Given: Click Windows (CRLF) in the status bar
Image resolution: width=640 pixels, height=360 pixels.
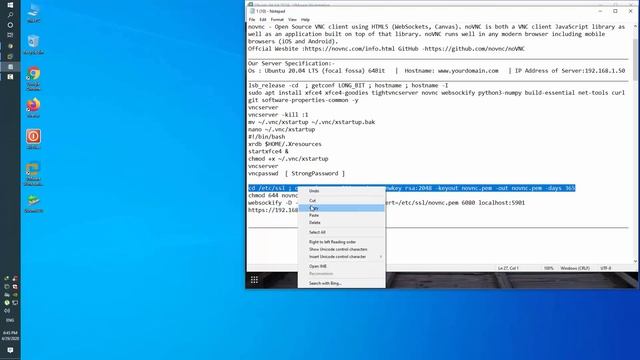Looking at the screenshot, I should tap(575, 268).
